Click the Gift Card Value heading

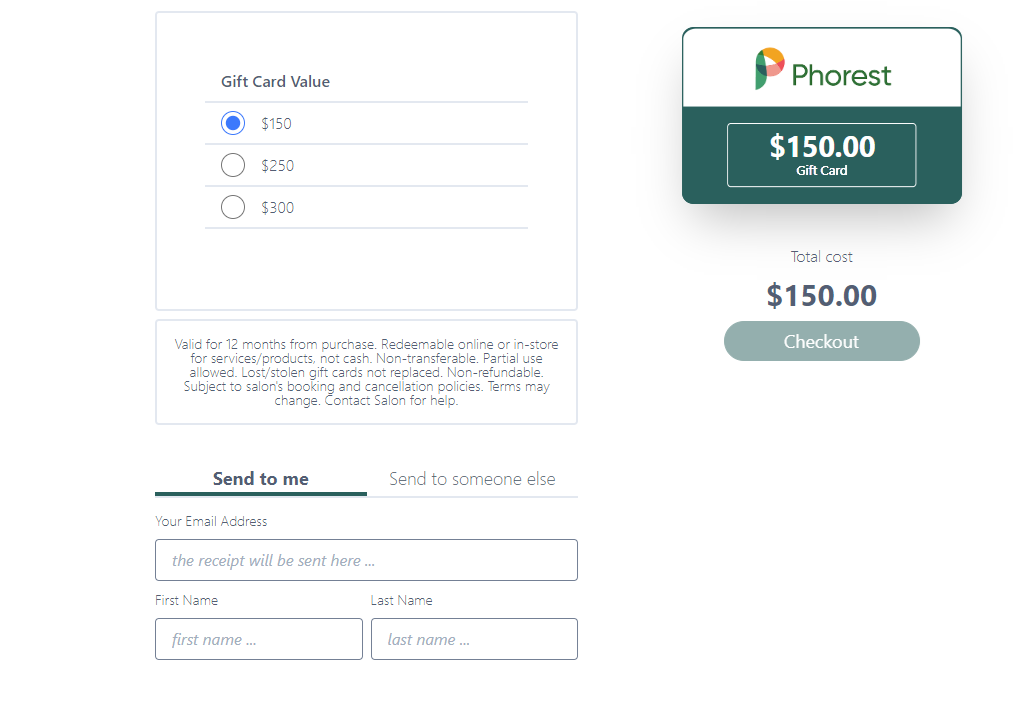[275, 81]
